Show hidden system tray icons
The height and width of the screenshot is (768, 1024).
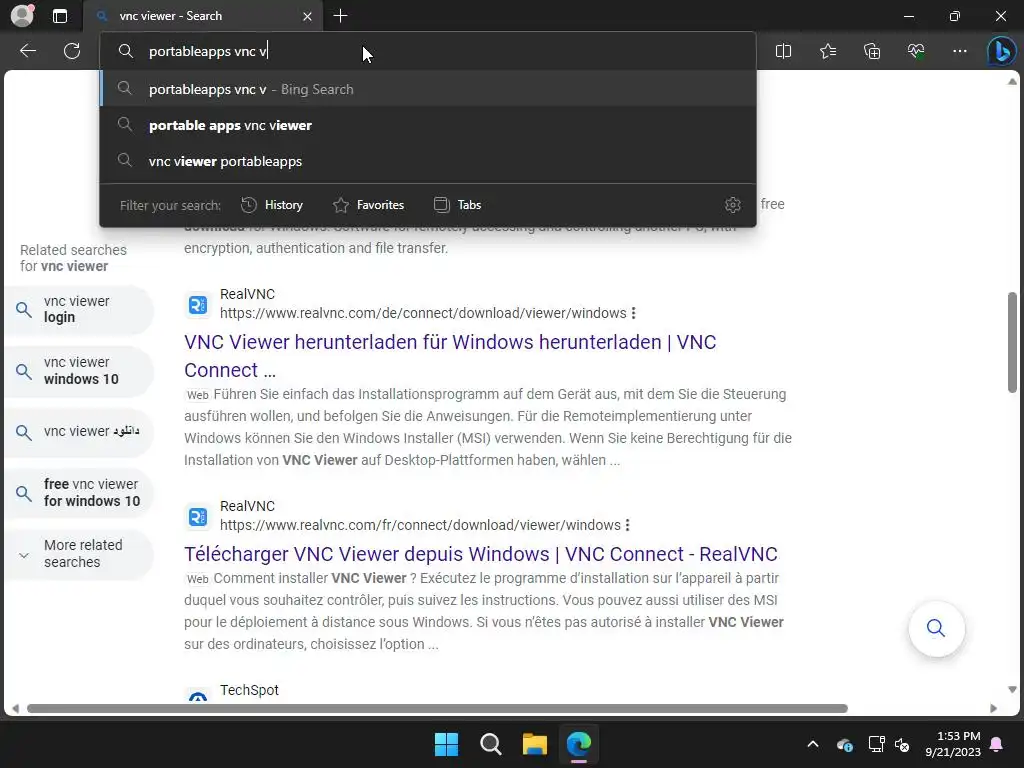coord(813,744)
